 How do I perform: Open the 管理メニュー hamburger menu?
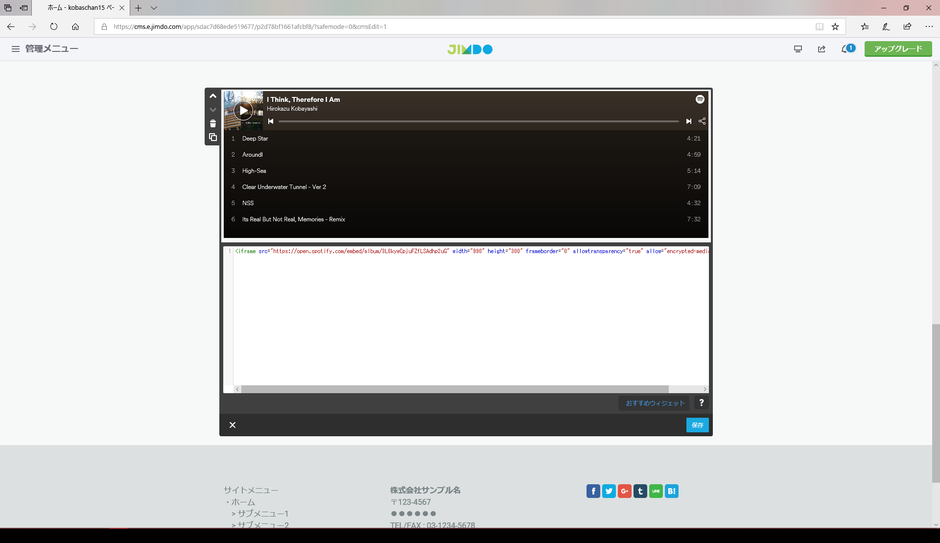pyautogui.click(x=16, y=49)
